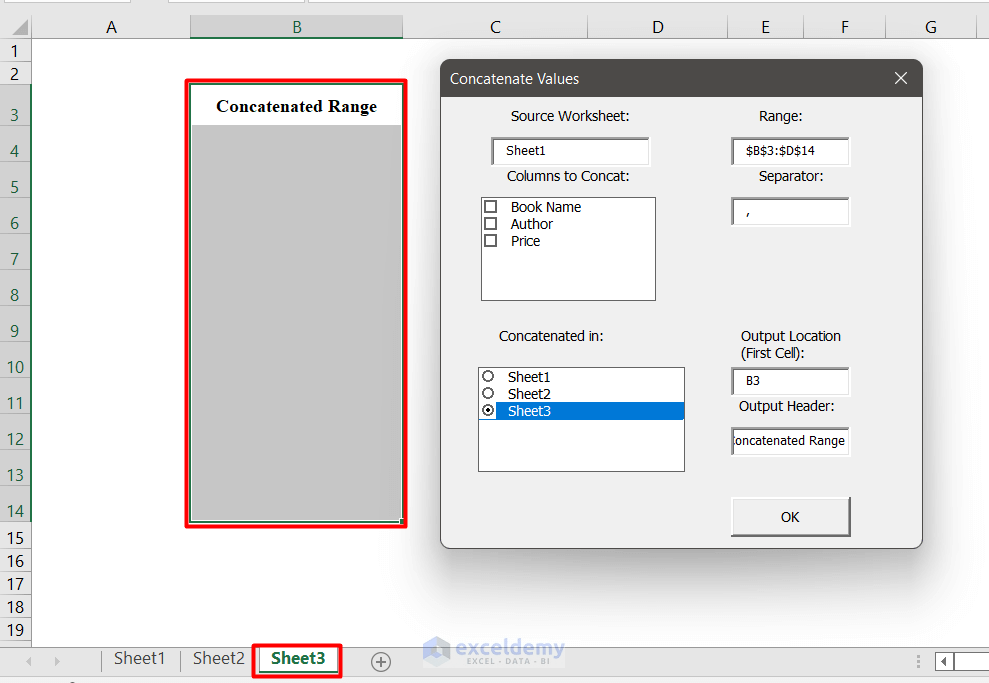The width and height of the screenshot is (989, 683).
Task: Edit the Range field containing $B$3:$D$14
Action: pyautogui.click(x=790, y=151)
